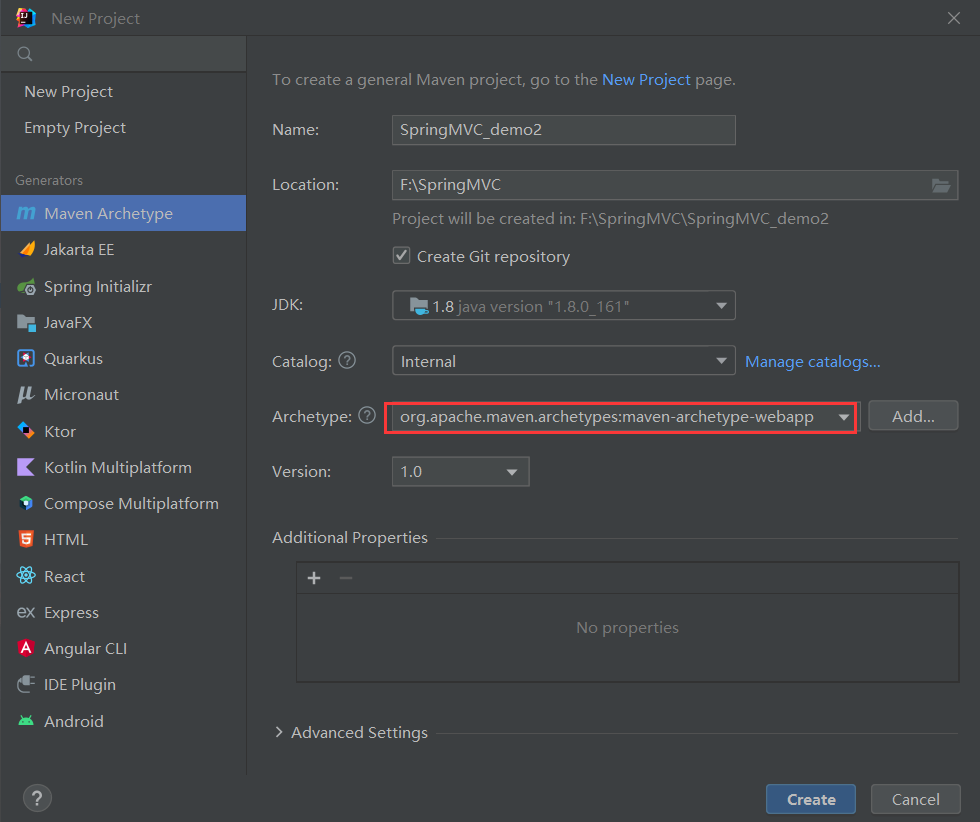Click the Kotlin Multiplatform K icon

[26, 467]
